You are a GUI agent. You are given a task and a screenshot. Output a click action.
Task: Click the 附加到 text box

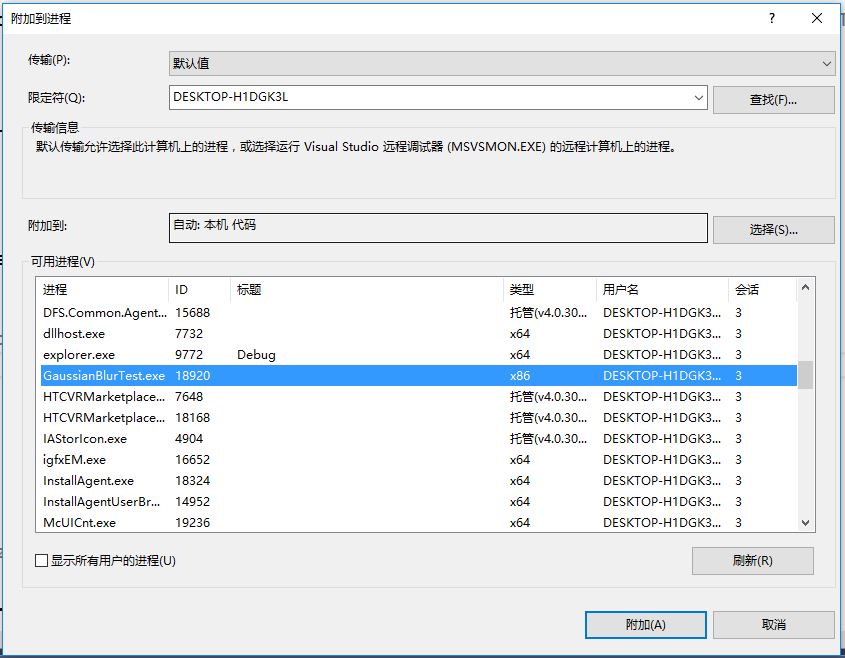tap(438, 228)
